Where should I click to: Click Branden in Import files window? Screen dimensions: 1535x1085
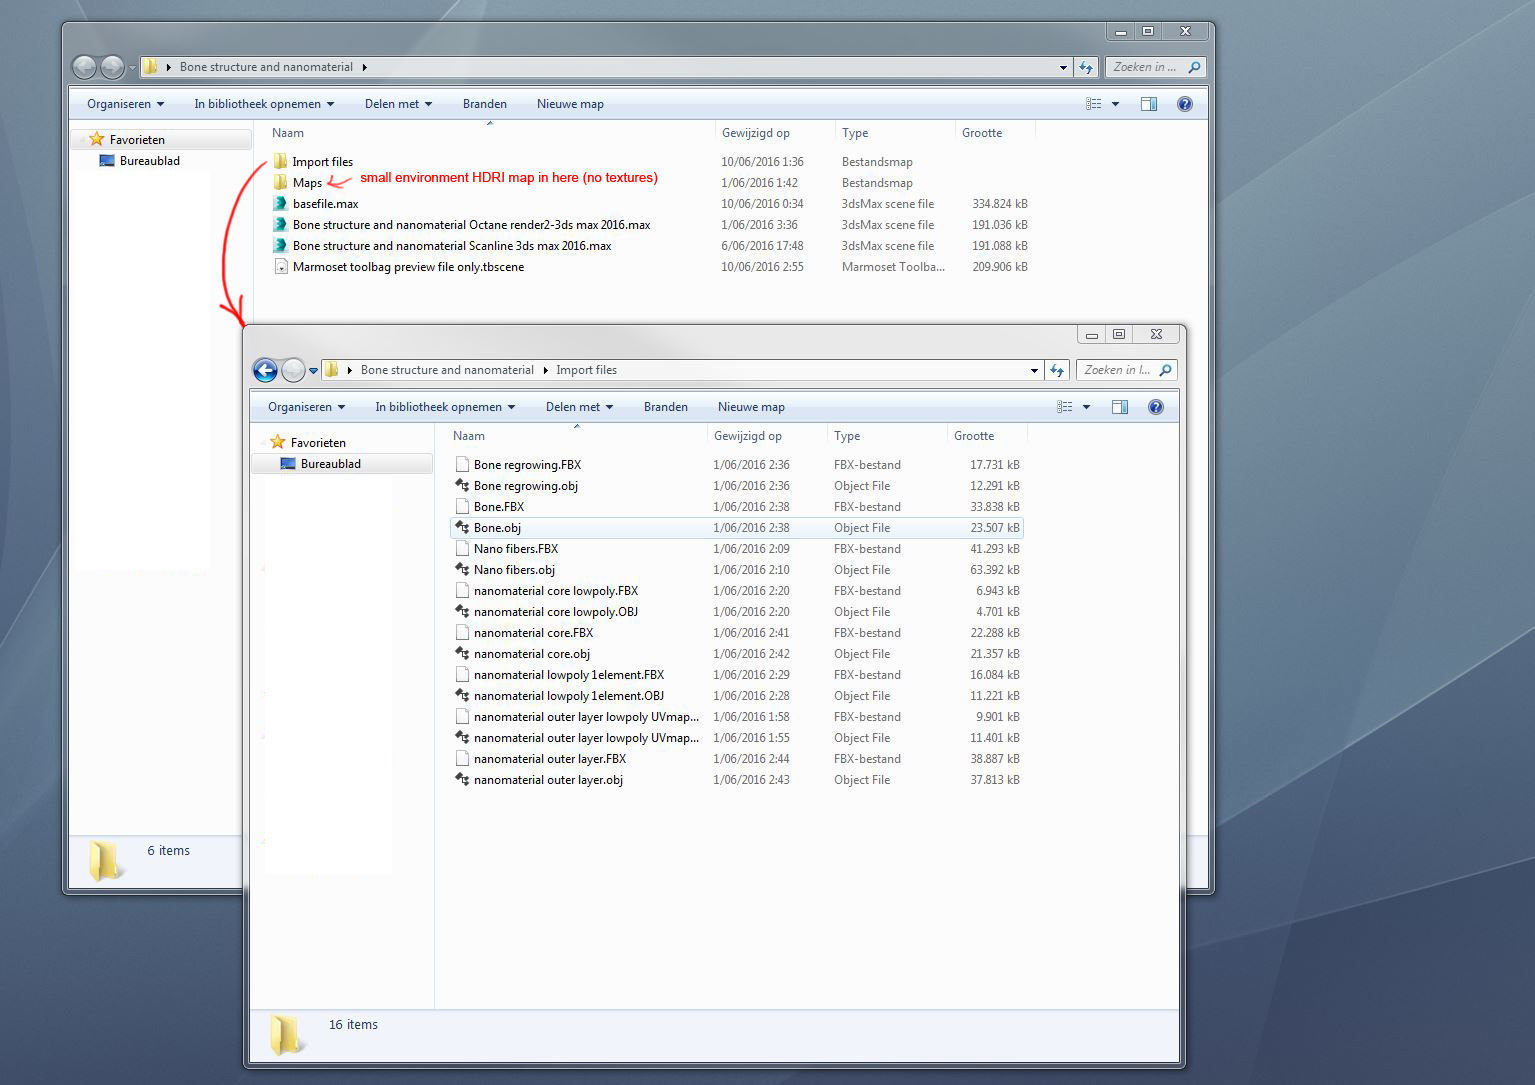coord(666,407)
